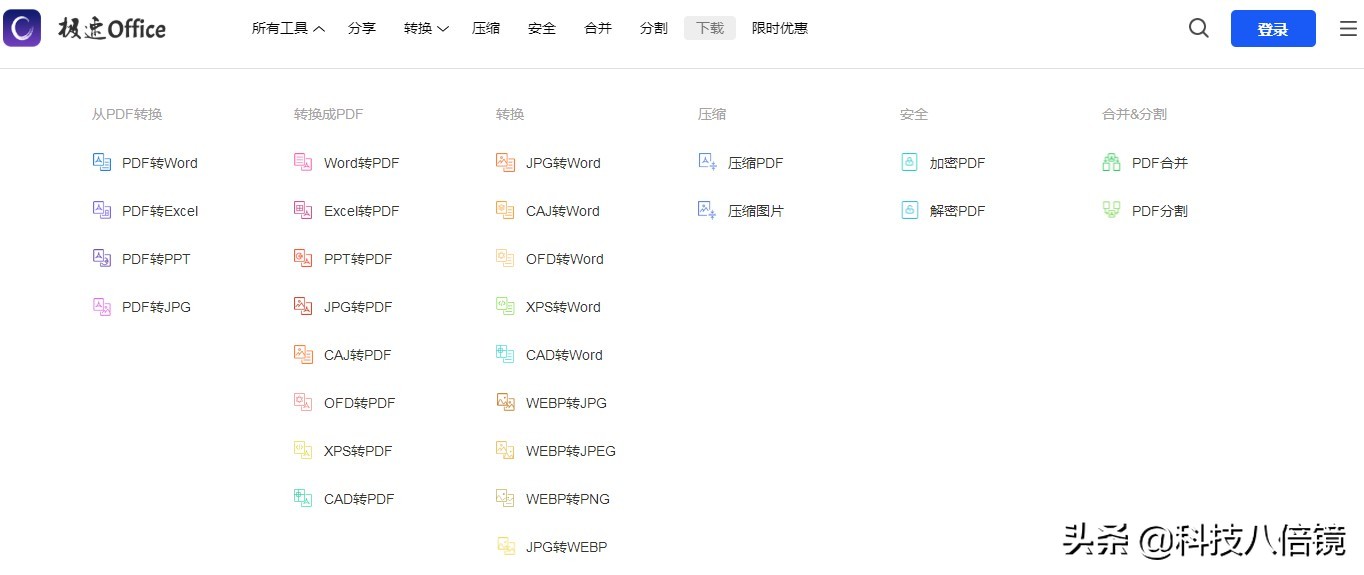
Task: Open the CAD转PDF link
Action: pyautogui.click(x=359, y=499)
